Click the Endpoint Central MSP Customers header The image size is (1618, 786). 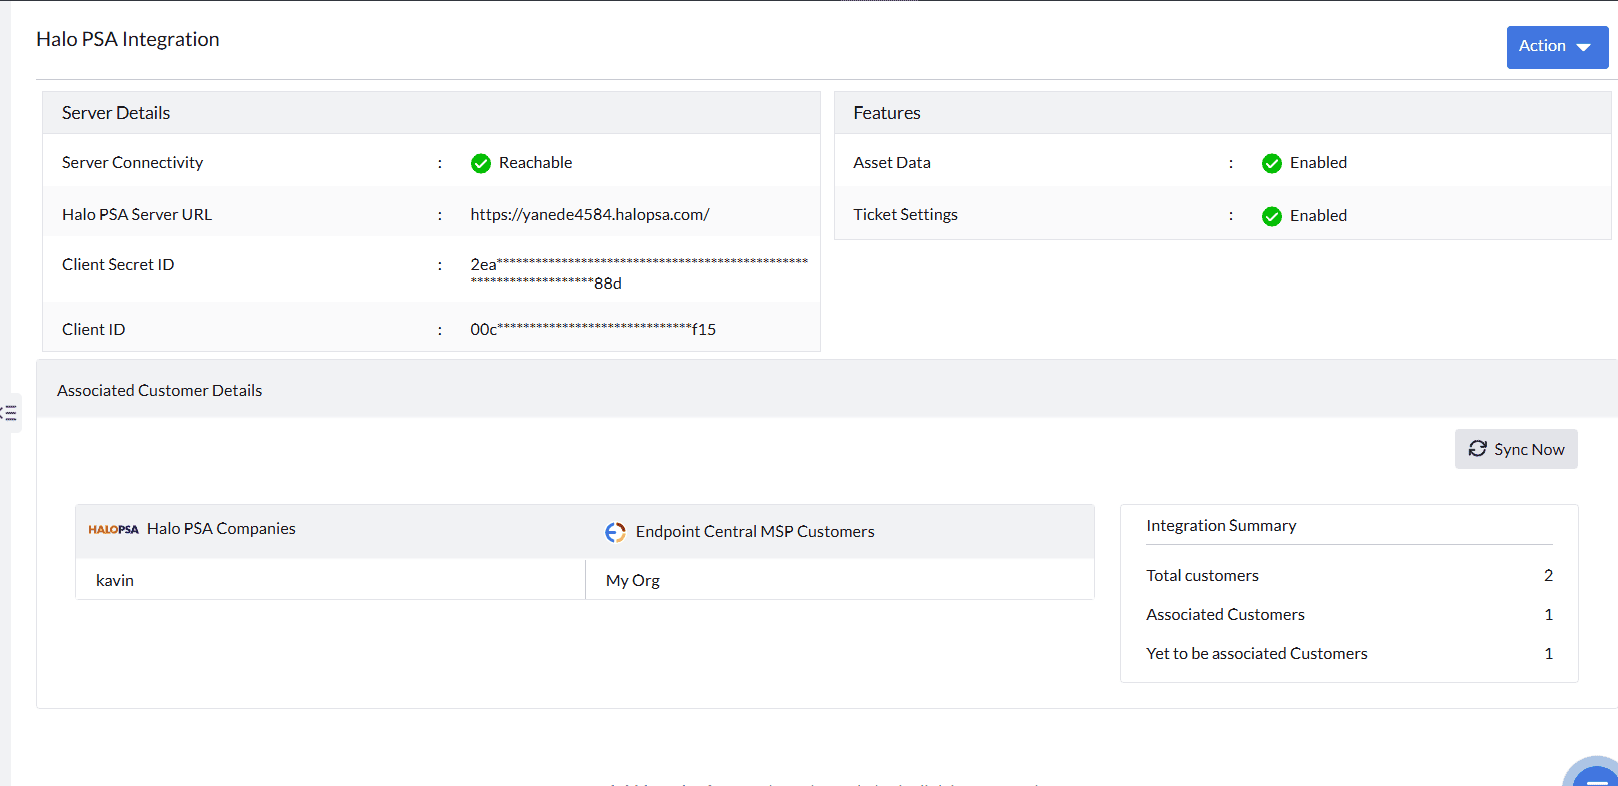pos(755,532)
